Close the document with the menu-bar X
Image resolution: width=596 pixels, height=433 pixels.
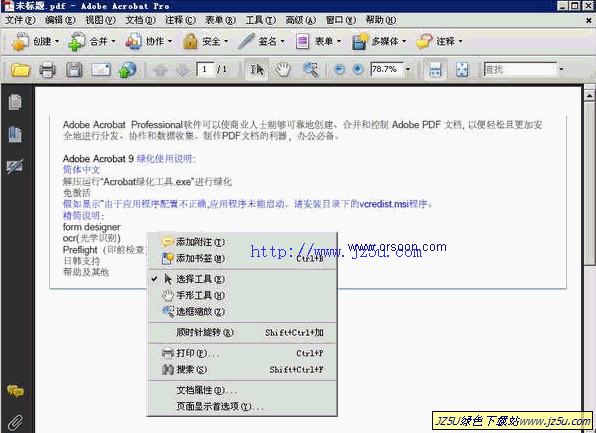pos(588,21)
